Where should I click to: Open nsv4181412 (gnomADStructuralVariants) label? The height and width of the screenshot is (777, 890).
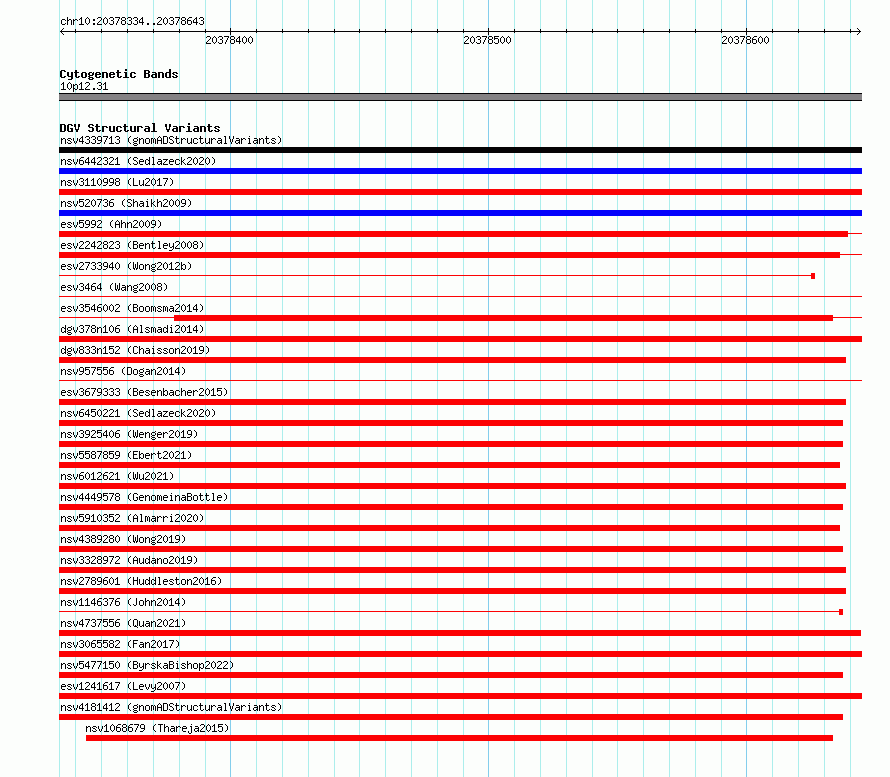(x=171, y=707)
